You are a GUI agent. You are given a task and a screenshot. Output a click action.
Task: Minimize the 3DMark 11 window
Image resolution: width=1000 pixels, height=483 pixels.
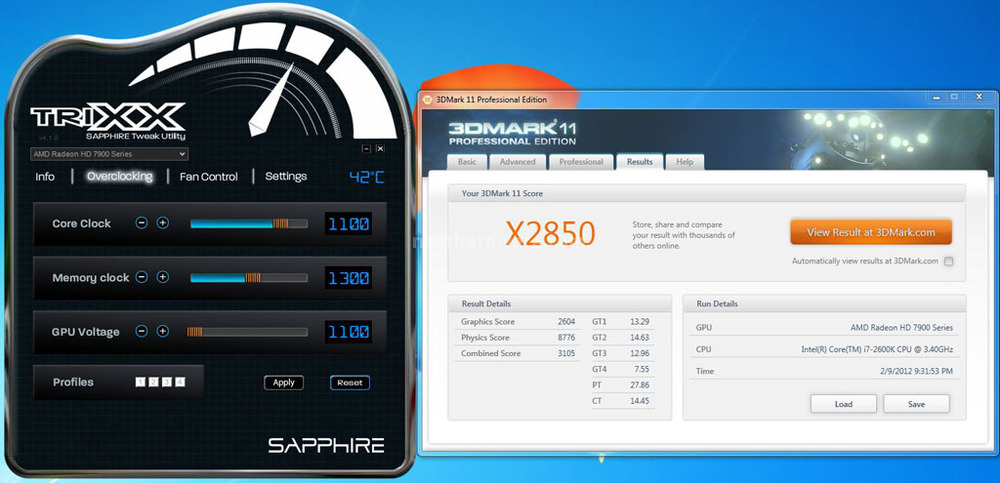[x=936, y=97]
